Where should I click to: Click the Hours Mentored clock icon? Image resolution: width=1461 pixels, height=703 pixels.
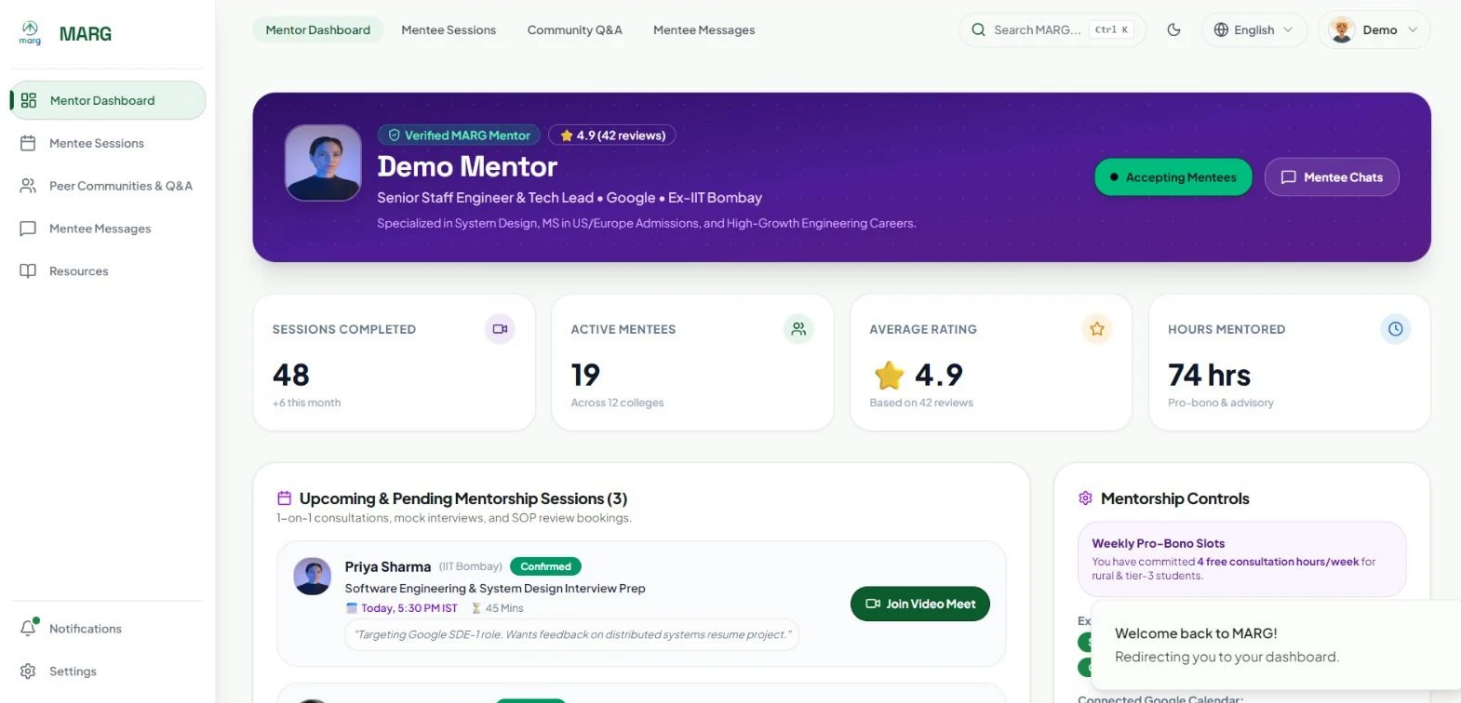click(x=1395, y=329)
